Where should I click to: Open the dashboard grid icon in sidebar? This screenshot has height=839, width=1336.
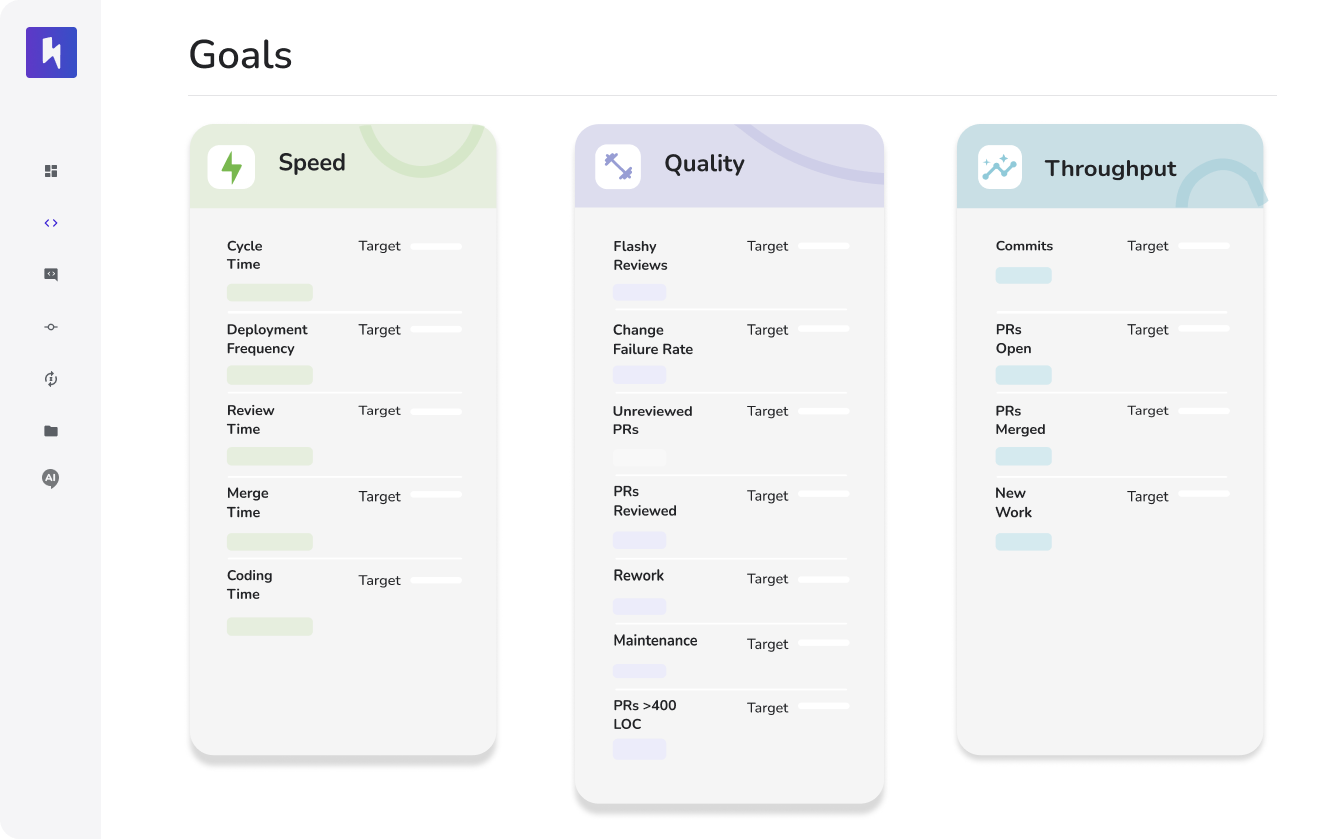(51, 171)
